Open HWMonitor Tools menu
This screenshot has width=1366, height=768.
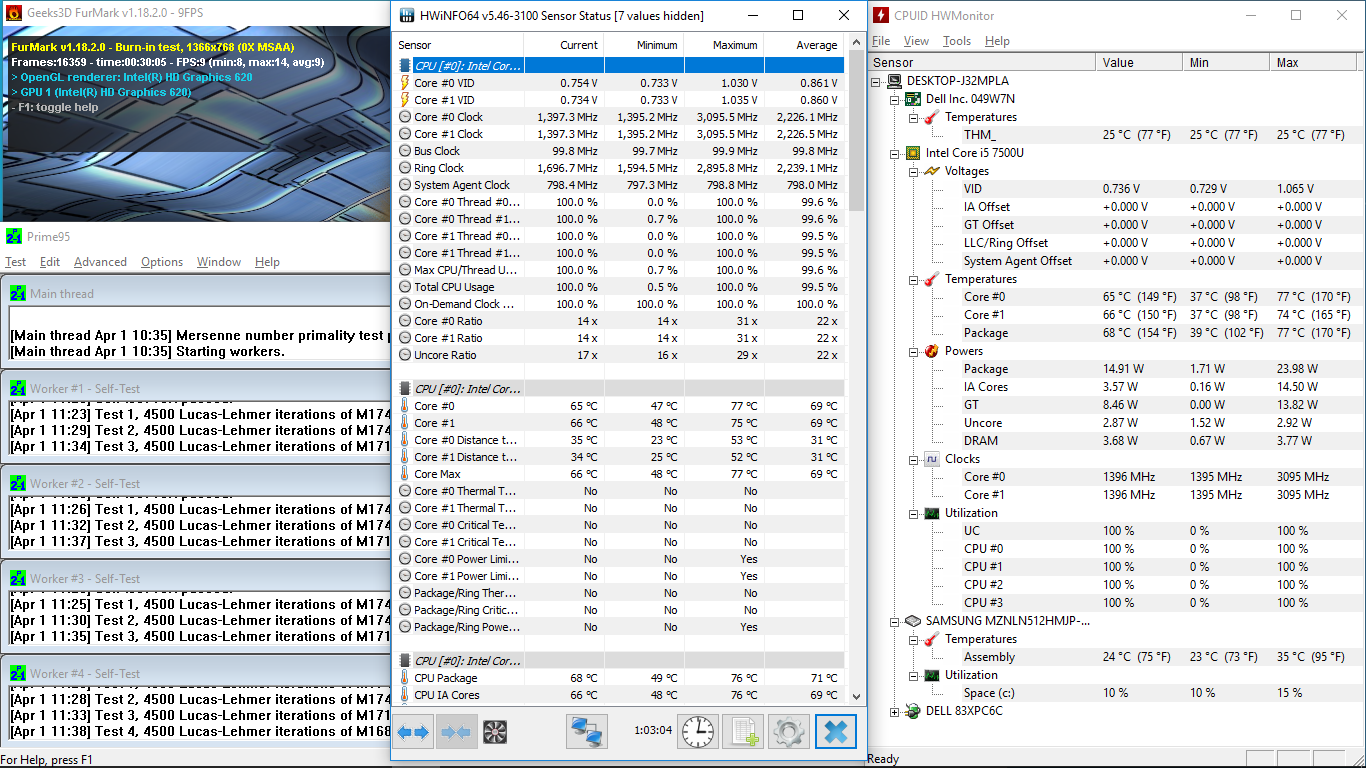click(957, 41)
